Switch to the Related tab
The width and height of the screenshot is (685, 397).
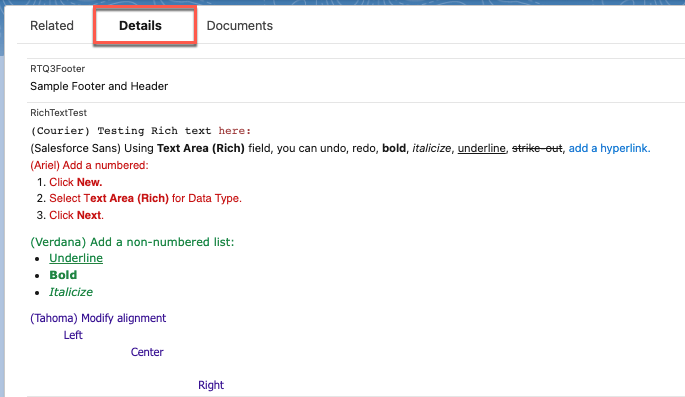coord(52,26)
